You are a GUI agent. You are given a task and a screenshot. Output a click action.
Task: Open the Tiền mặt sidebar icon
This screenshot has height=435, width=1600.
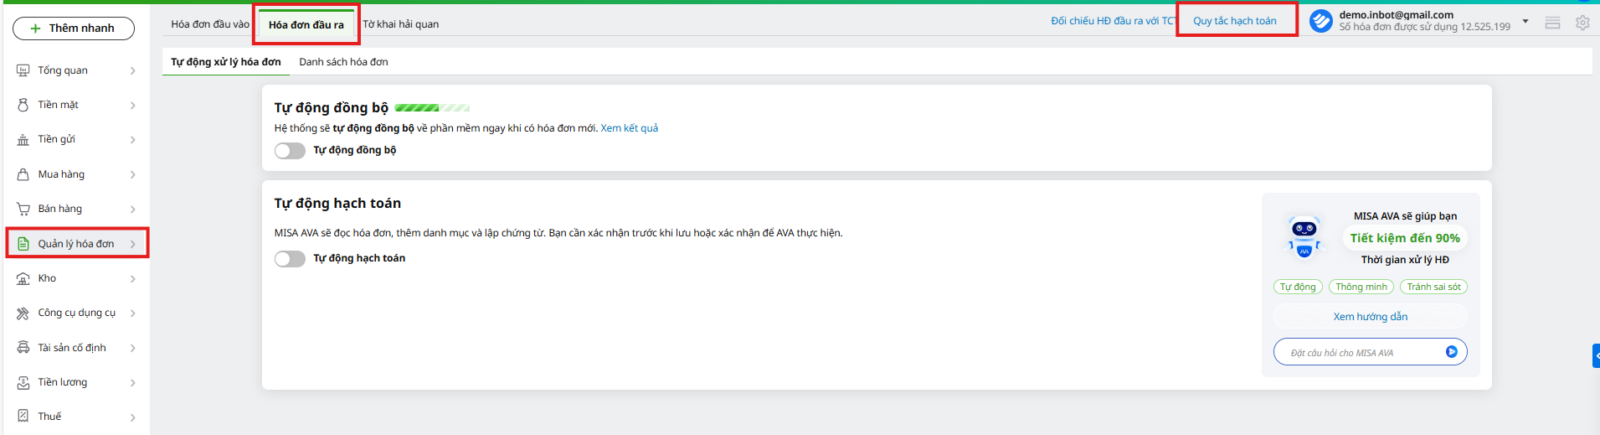23,105
